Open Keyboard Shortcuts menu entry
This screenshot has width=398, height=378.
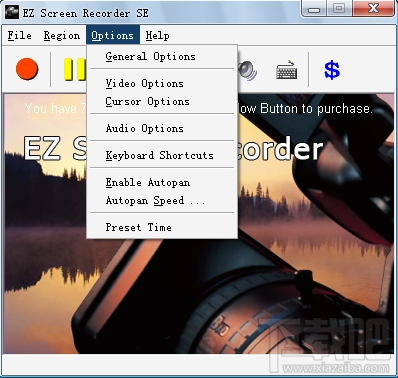coord(162,155)
